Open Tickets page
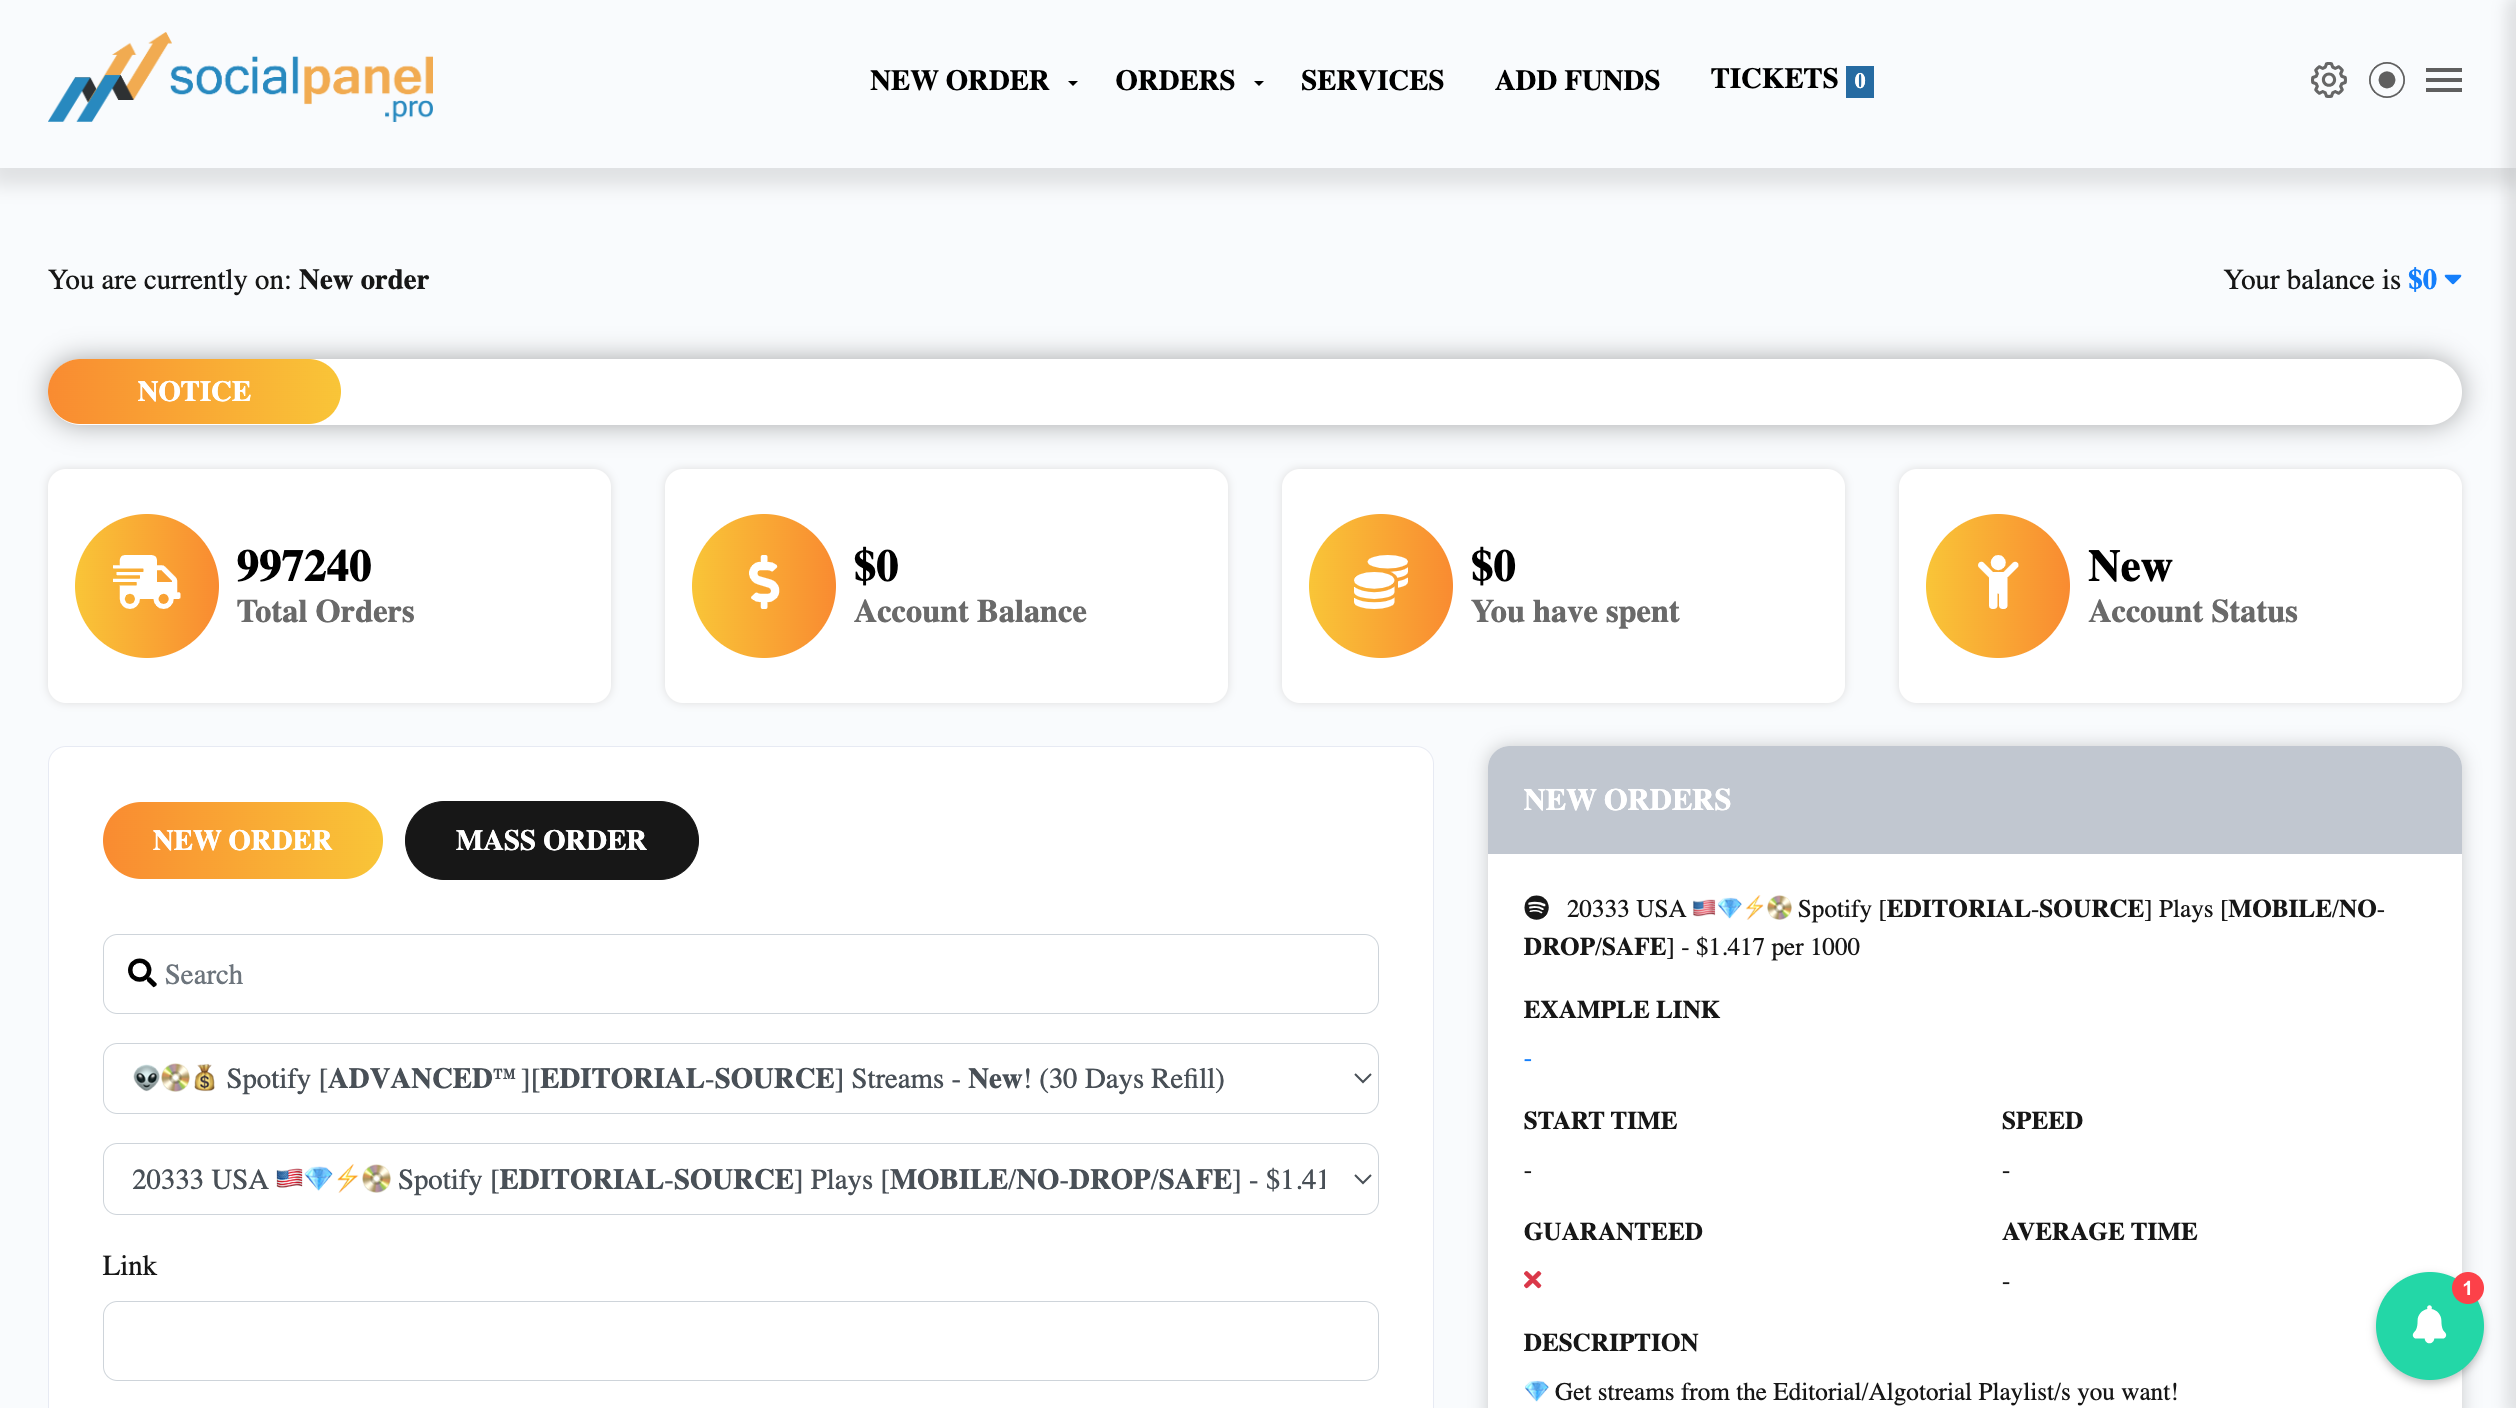 (1774, 79)
